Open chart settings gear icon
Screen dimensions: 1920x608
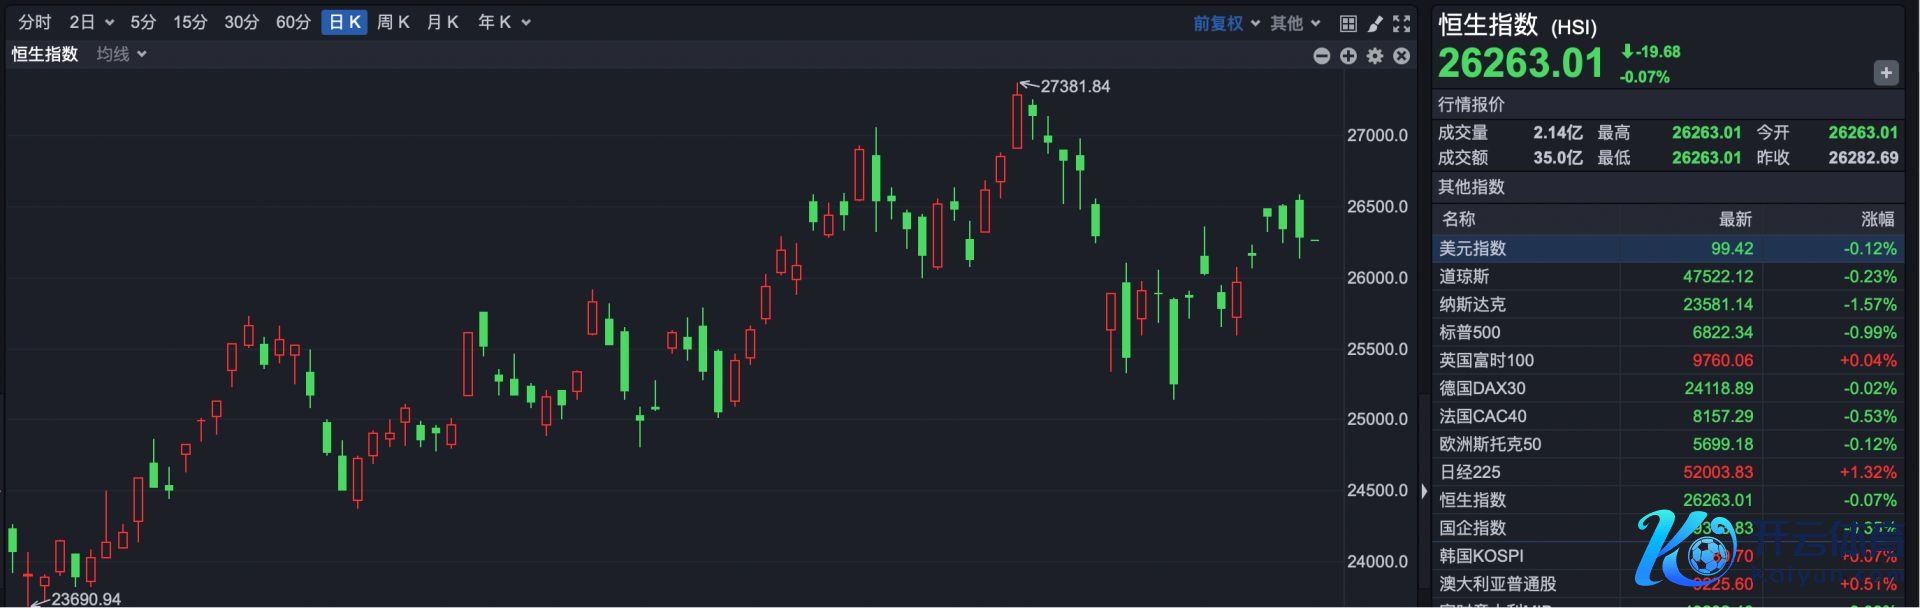pyautogui.click(x=1375, y=56)
